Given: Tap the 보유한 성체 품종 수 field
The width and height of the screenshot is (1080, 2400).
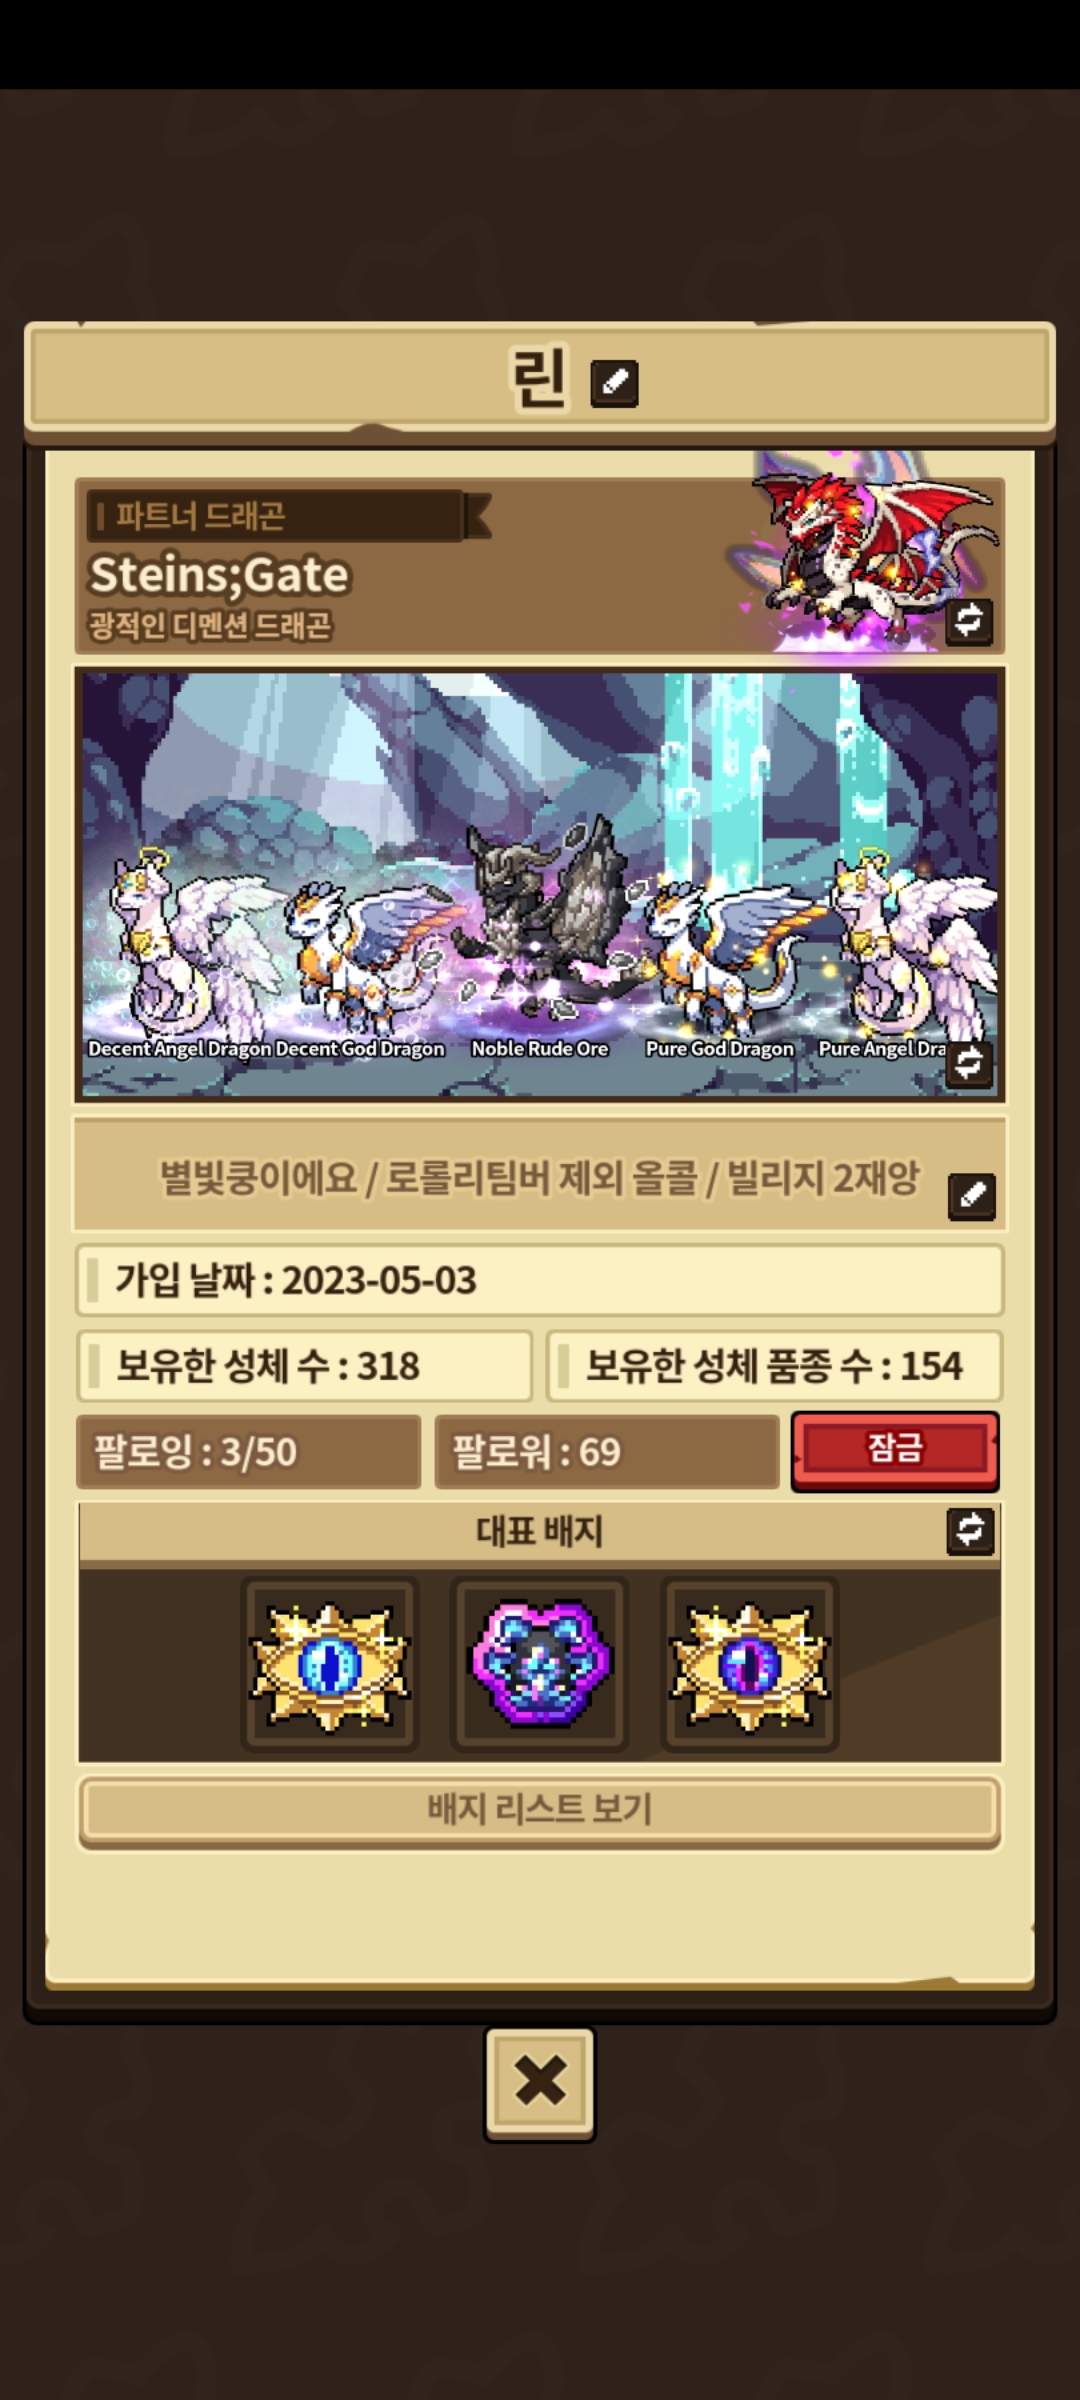Looking at the screenshot, I should 774,1366.
